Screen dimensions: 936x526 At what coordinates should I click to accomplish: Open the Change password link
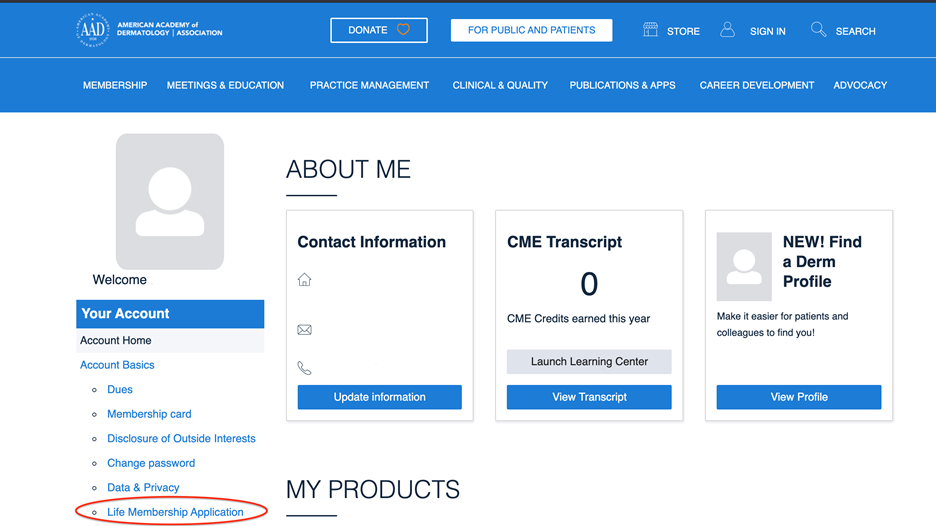pos(151,463)
